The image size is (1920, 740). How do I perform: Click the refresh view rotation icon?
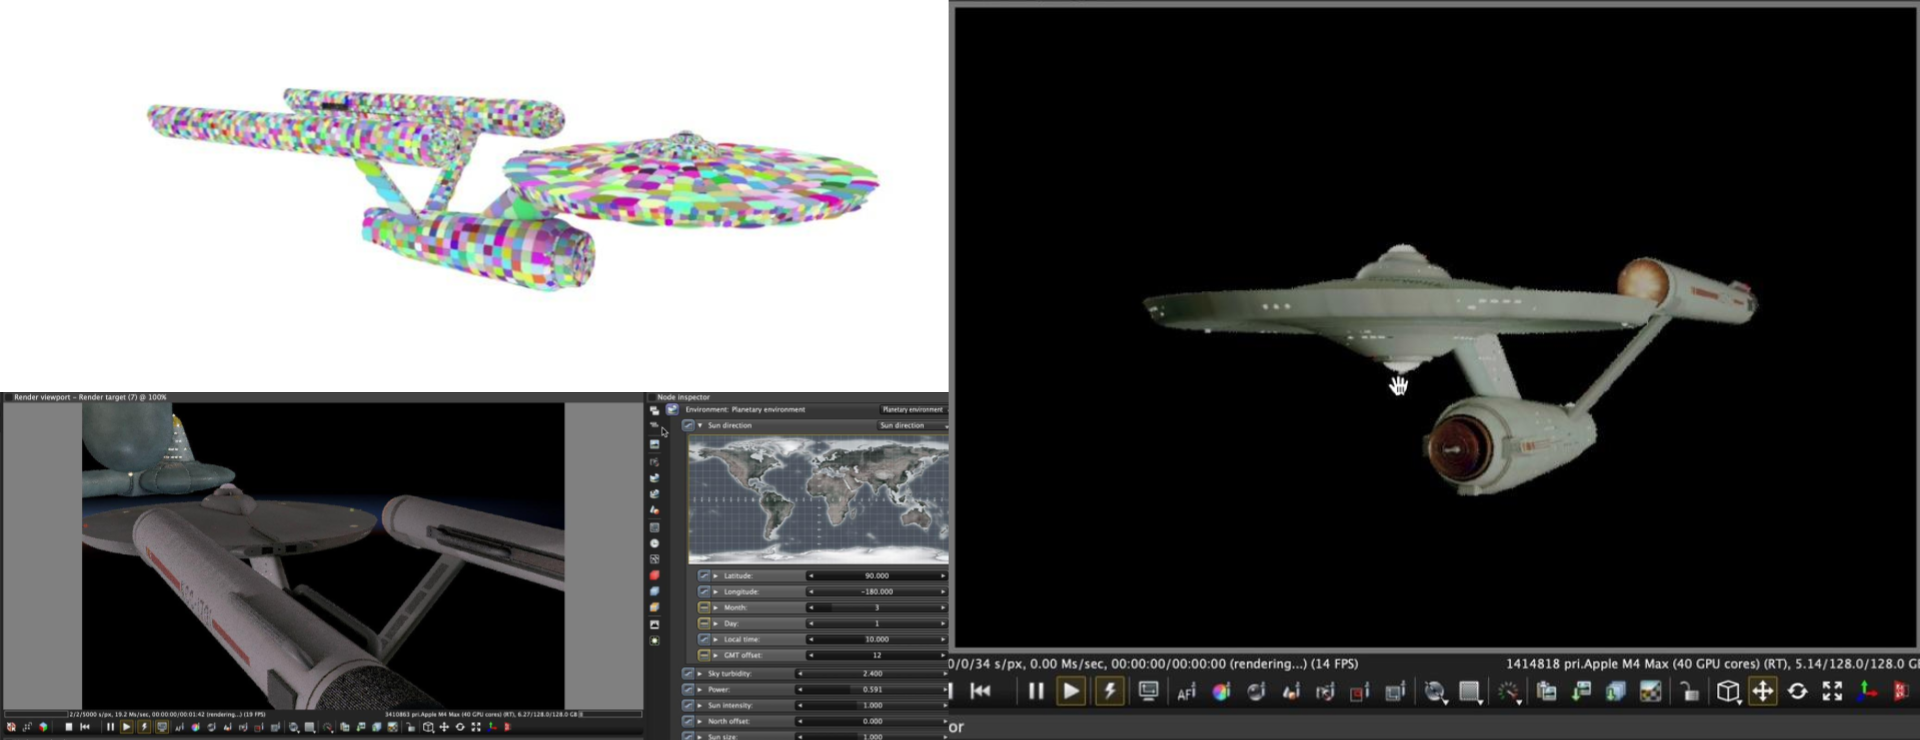[x=1797, y=691]
